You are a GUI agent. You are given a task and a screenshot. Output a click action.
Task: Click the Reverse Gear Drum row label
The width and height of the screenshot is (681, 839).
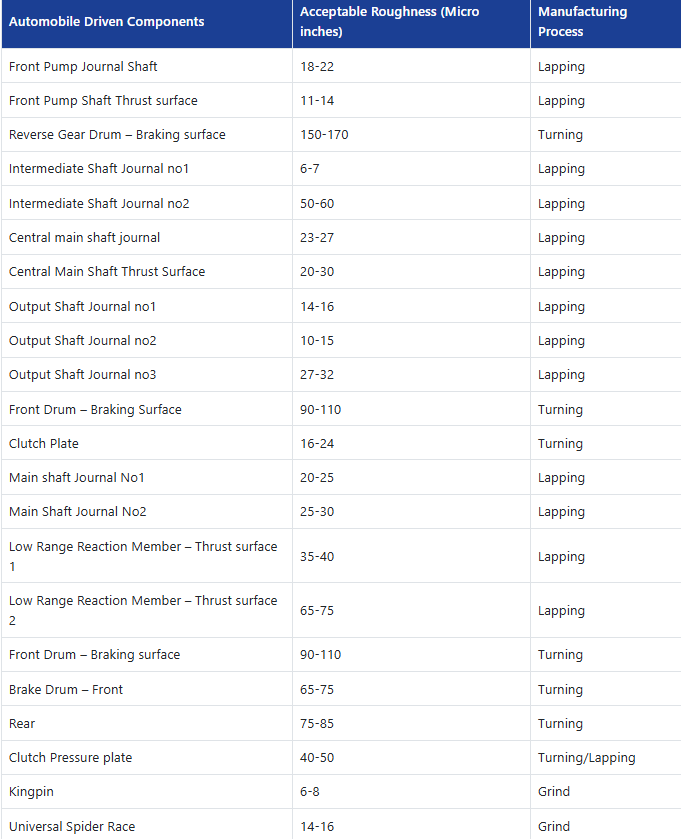point(117,135)
